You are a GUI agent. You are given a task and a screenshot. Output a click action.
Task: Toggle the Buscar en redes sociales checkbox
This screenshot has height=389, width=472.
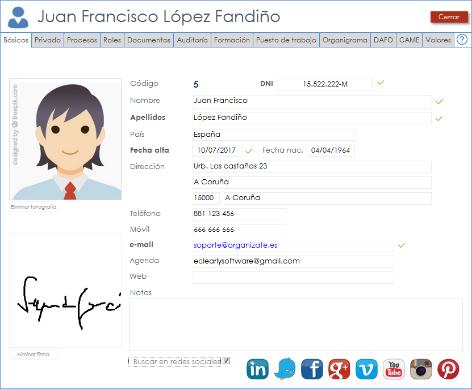tap(226, 361)
